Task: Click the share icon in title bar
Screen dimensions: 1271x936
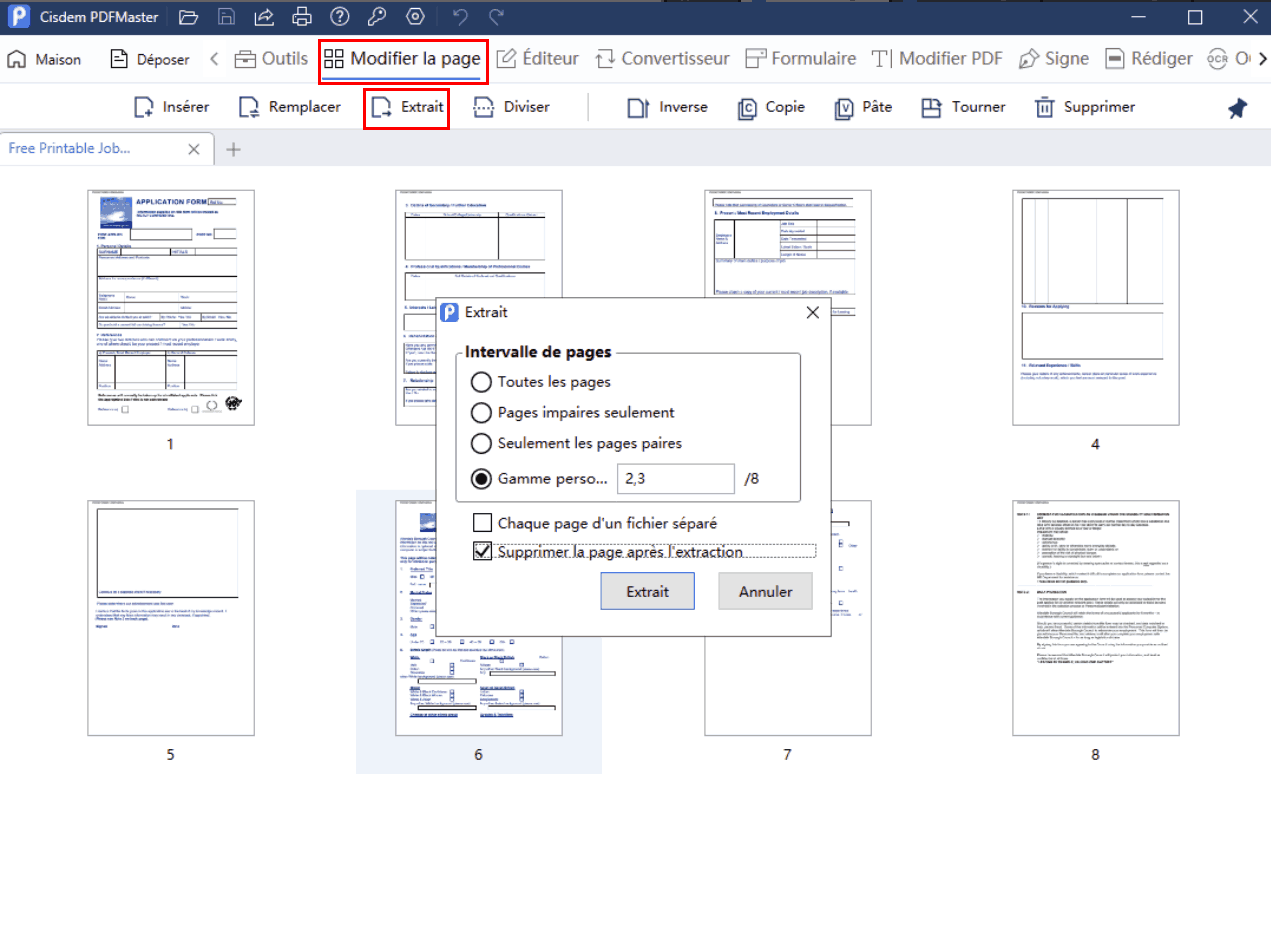Action: [x=264, y=16]
